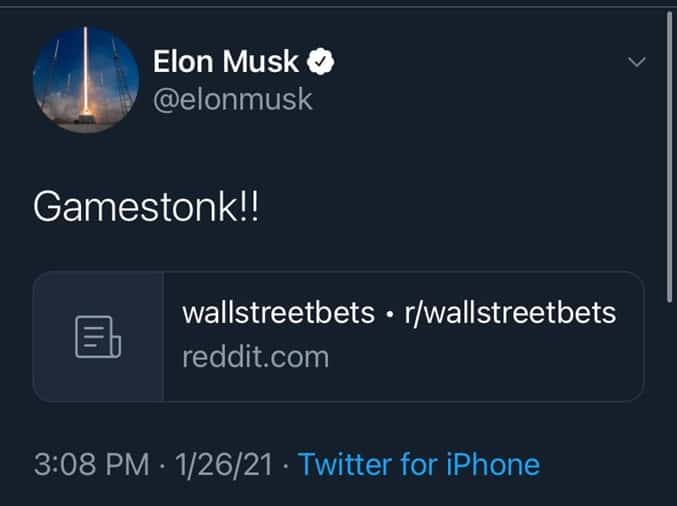Click the blue verified checkmark badge

(320, 62)
